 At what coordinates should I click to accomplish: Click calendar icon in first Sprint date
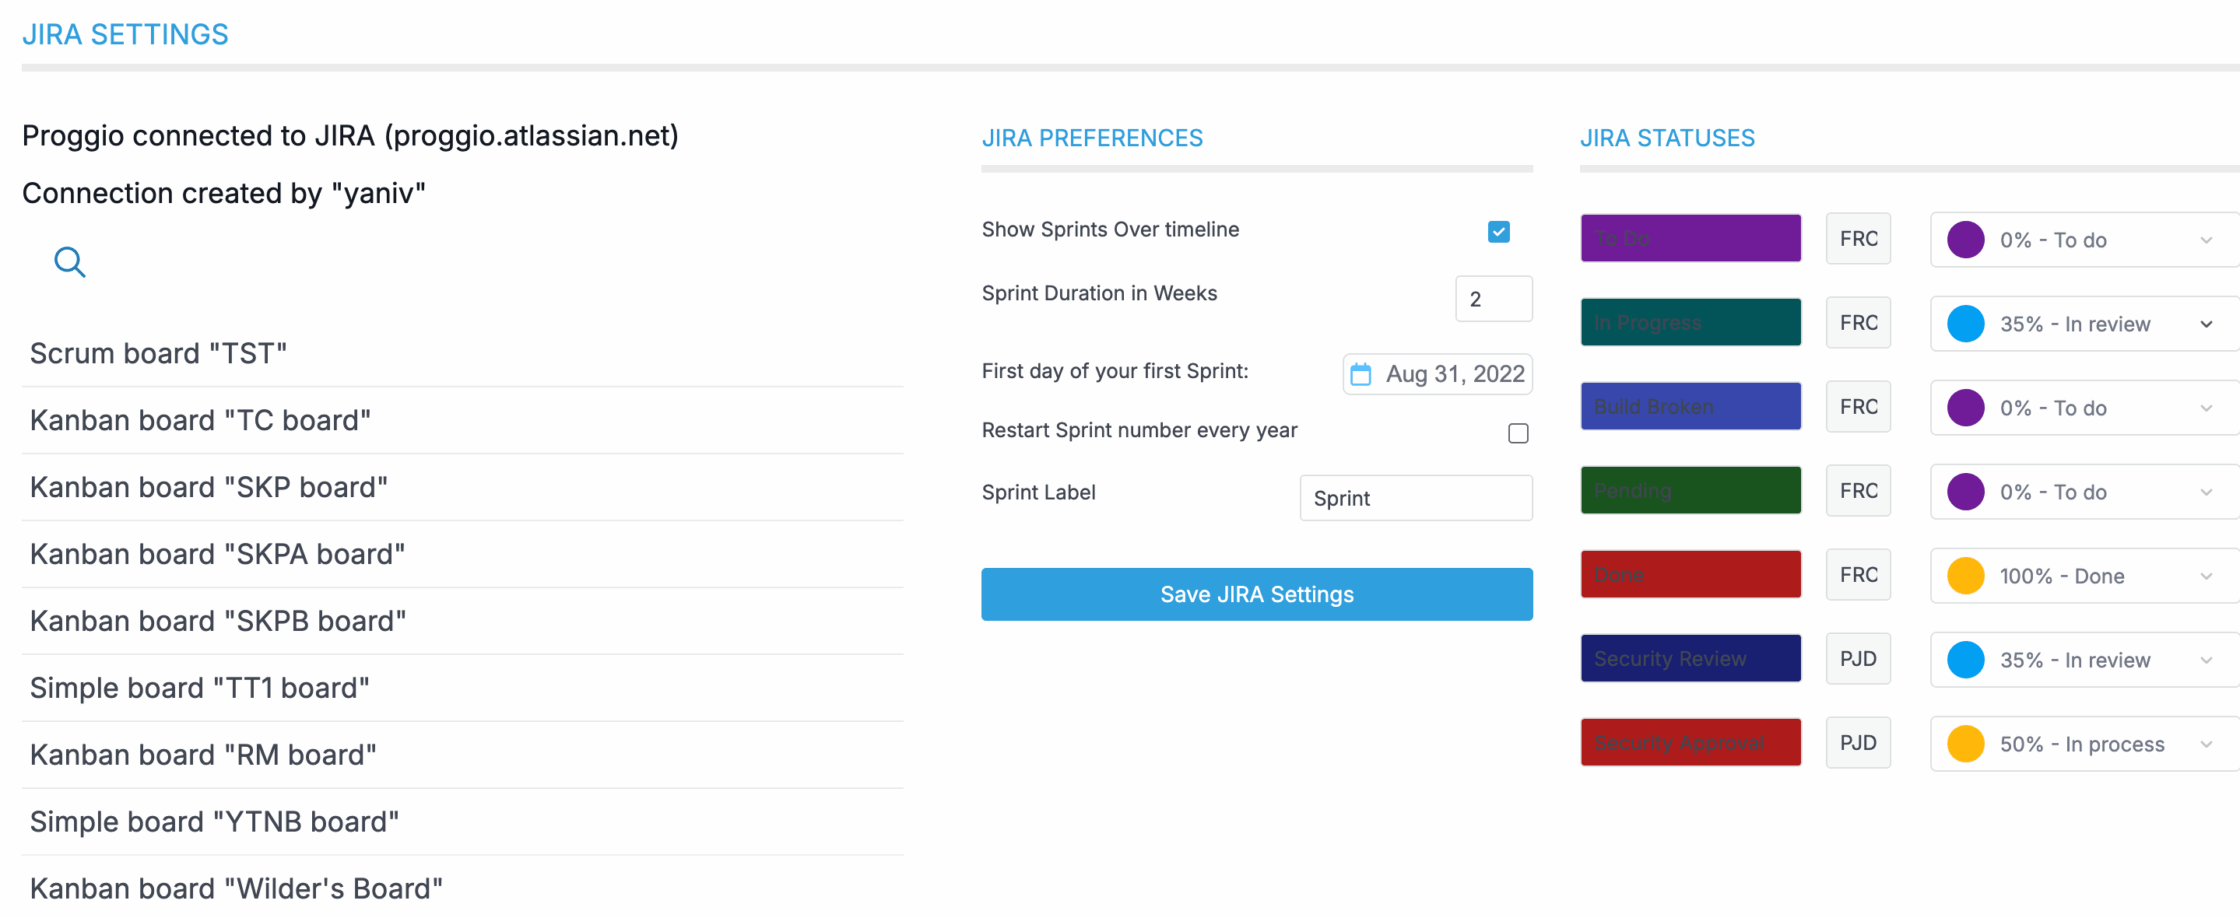click(1361, 374)
